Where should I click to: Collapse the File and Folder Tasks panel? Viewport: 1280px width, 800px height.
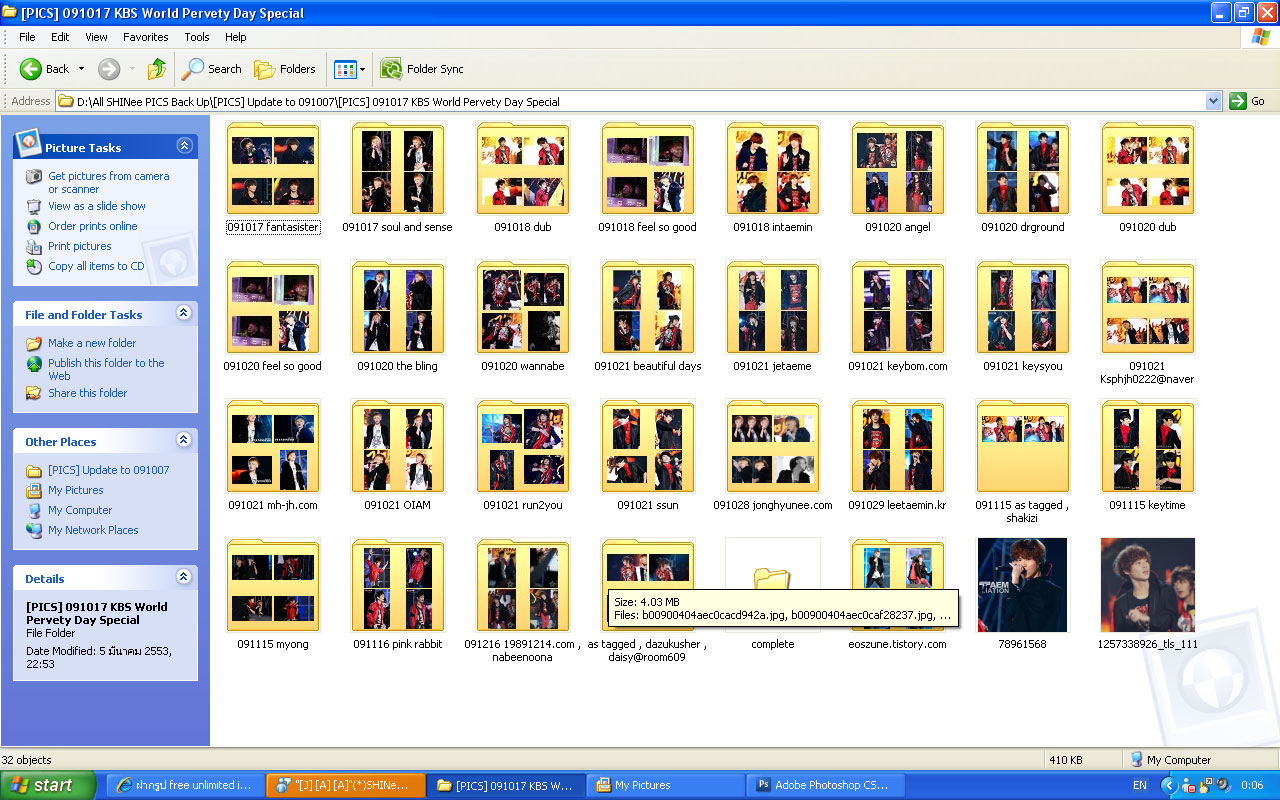(x=184, y=313)
